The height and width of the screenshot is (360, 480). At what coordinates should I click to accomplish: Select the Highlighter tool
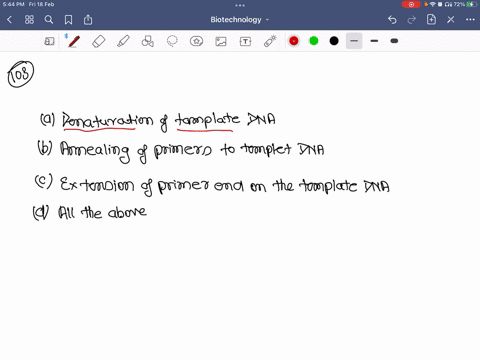tap(123, 41)
